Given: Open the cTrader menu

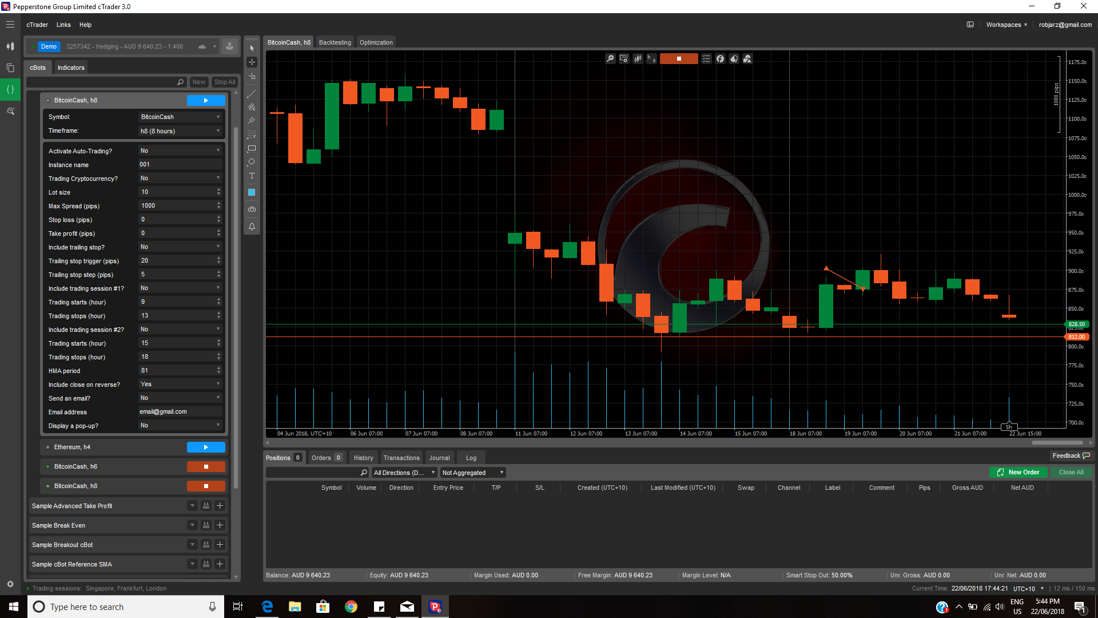Looking at the screenshot, I should 37,24.
